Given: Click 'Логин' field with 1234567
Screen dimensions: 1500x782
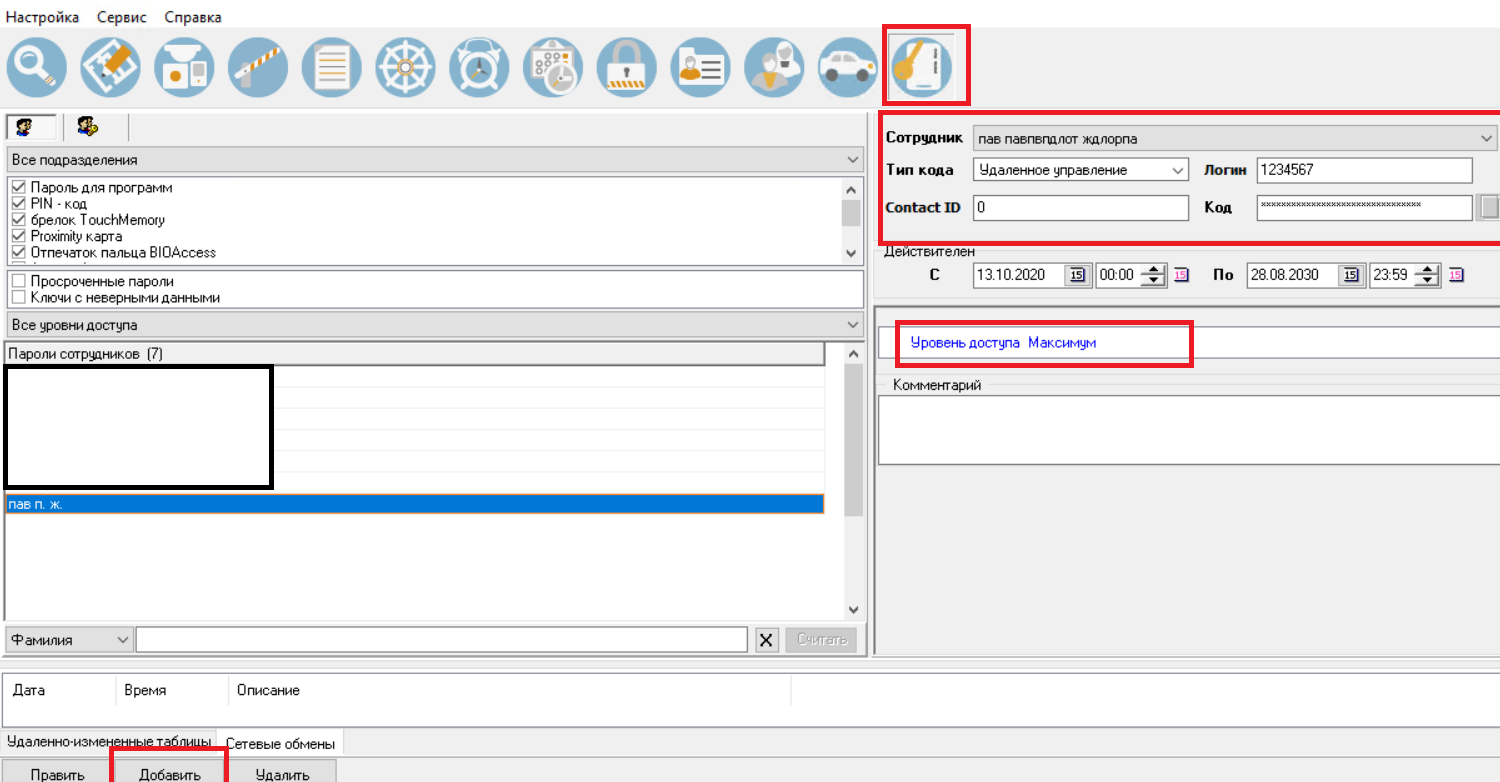Looking at the screenshot, I should 1364,170.
